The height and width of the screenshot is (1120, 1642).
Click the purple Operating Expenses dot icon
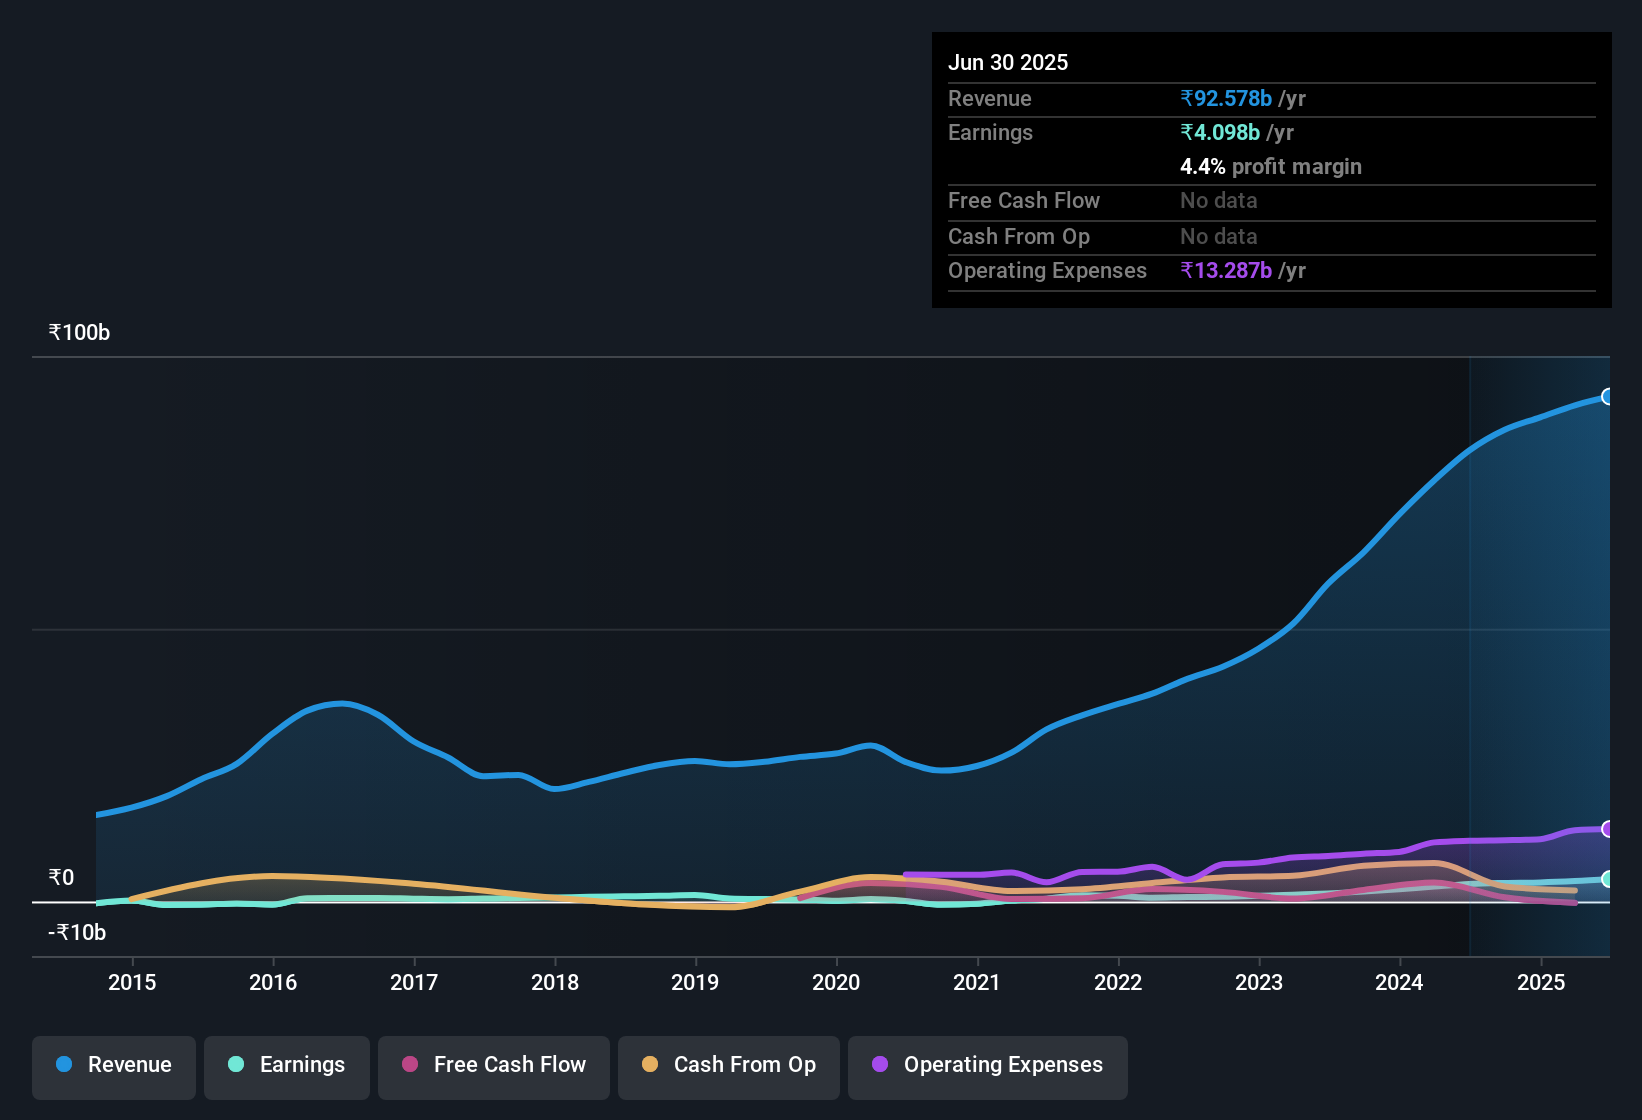(x=878, y=1065)
